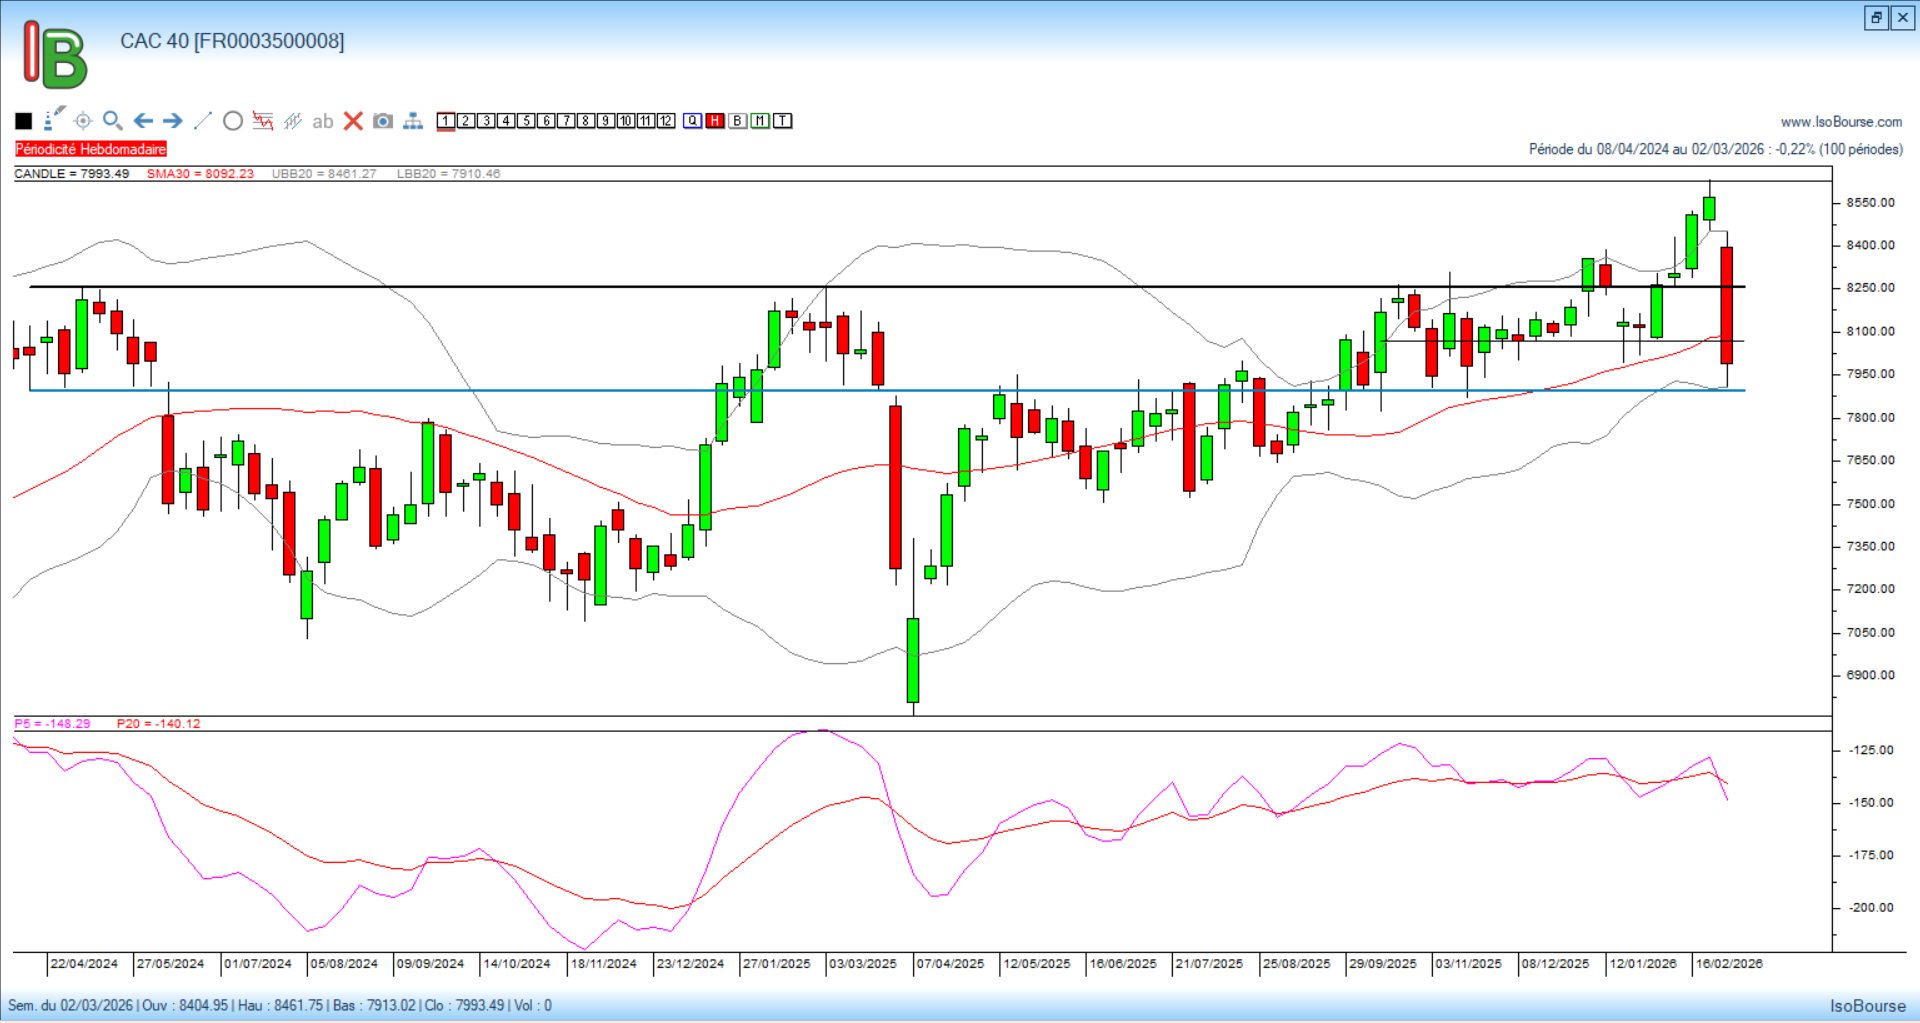Select the magnifier zoom tool
Screen dimensions: 1920x1023
(x=113, y=121)
